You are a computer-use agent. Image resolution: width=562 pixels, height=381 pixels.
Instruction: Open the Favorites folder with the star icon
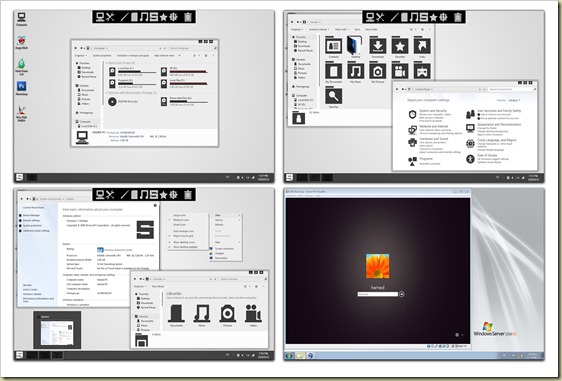pyautogui.click(x=400, y=47)
